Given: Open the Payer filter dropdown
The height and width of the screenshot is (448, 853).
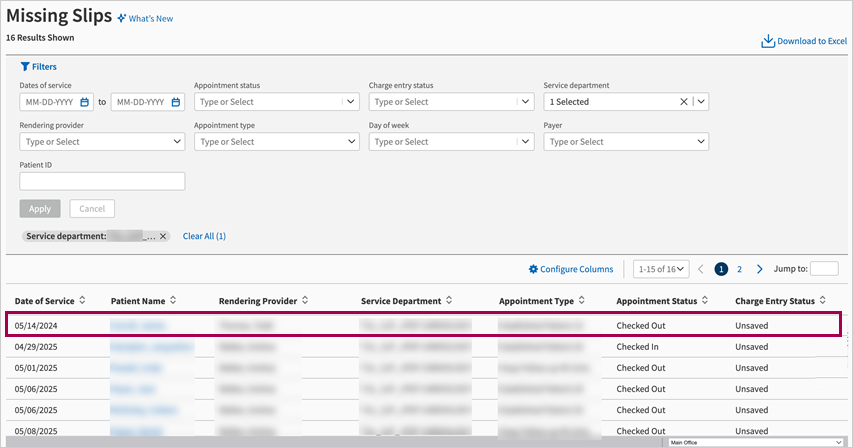Looking at the screenshot, I should point(700,142).
